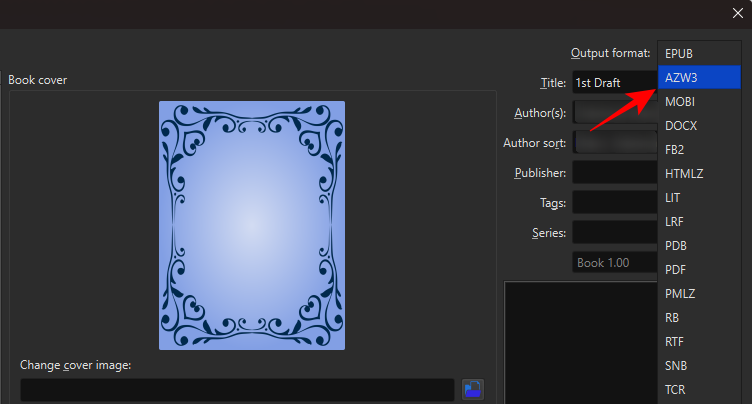Click into the Tags field
This screenshot has width=752, height=404.
[615, 202]
